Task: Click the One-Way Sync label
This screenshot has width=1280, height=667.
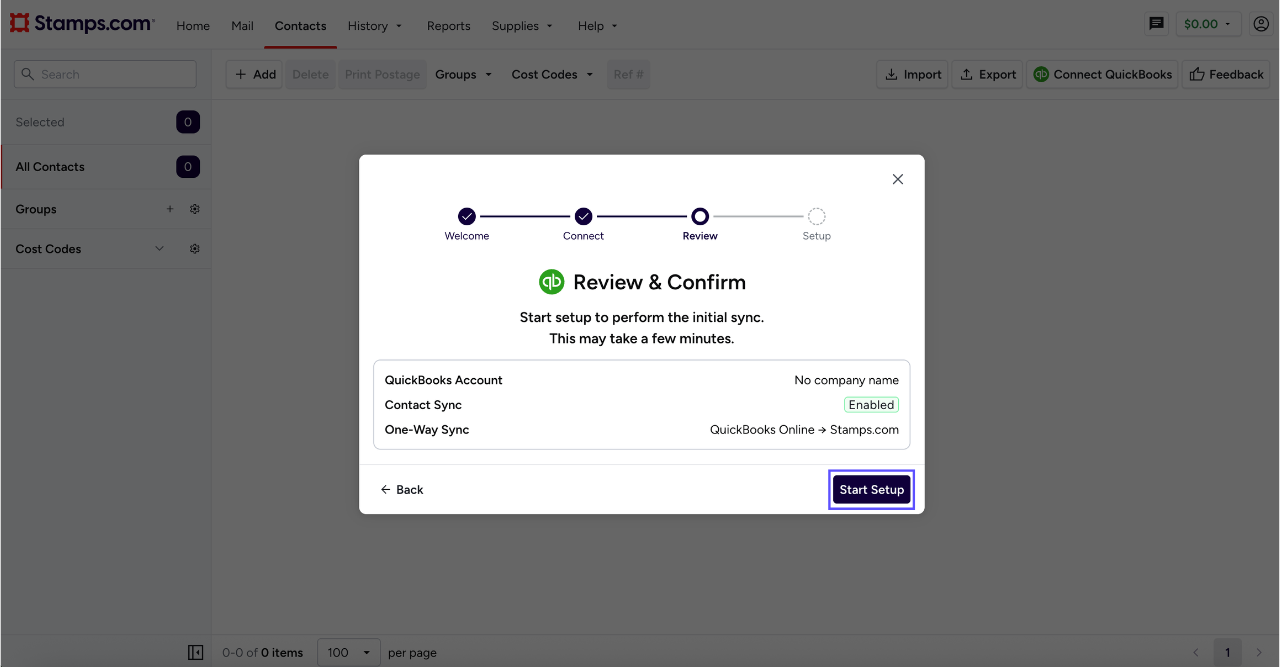Action: [x=427, y=430]
